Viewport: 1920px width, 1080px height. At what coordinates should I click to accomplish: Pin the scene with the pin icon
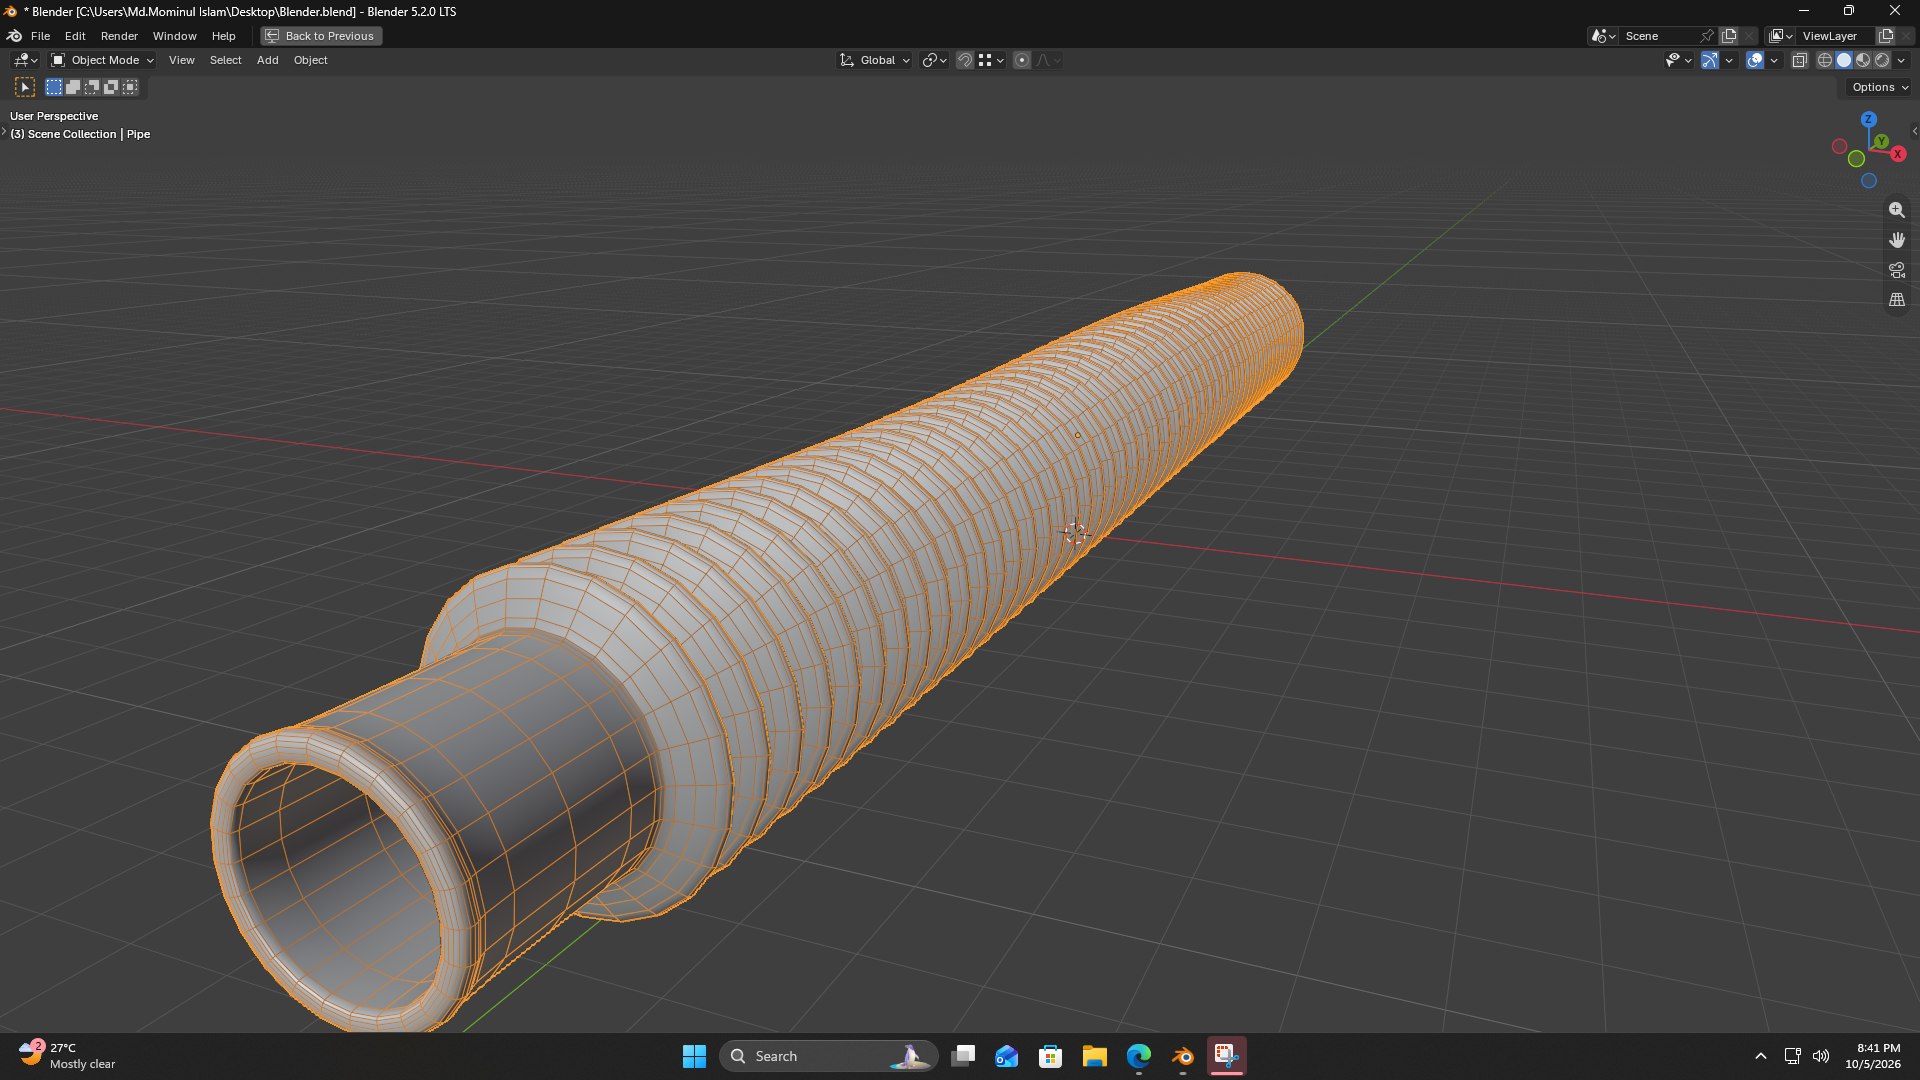1707,36
